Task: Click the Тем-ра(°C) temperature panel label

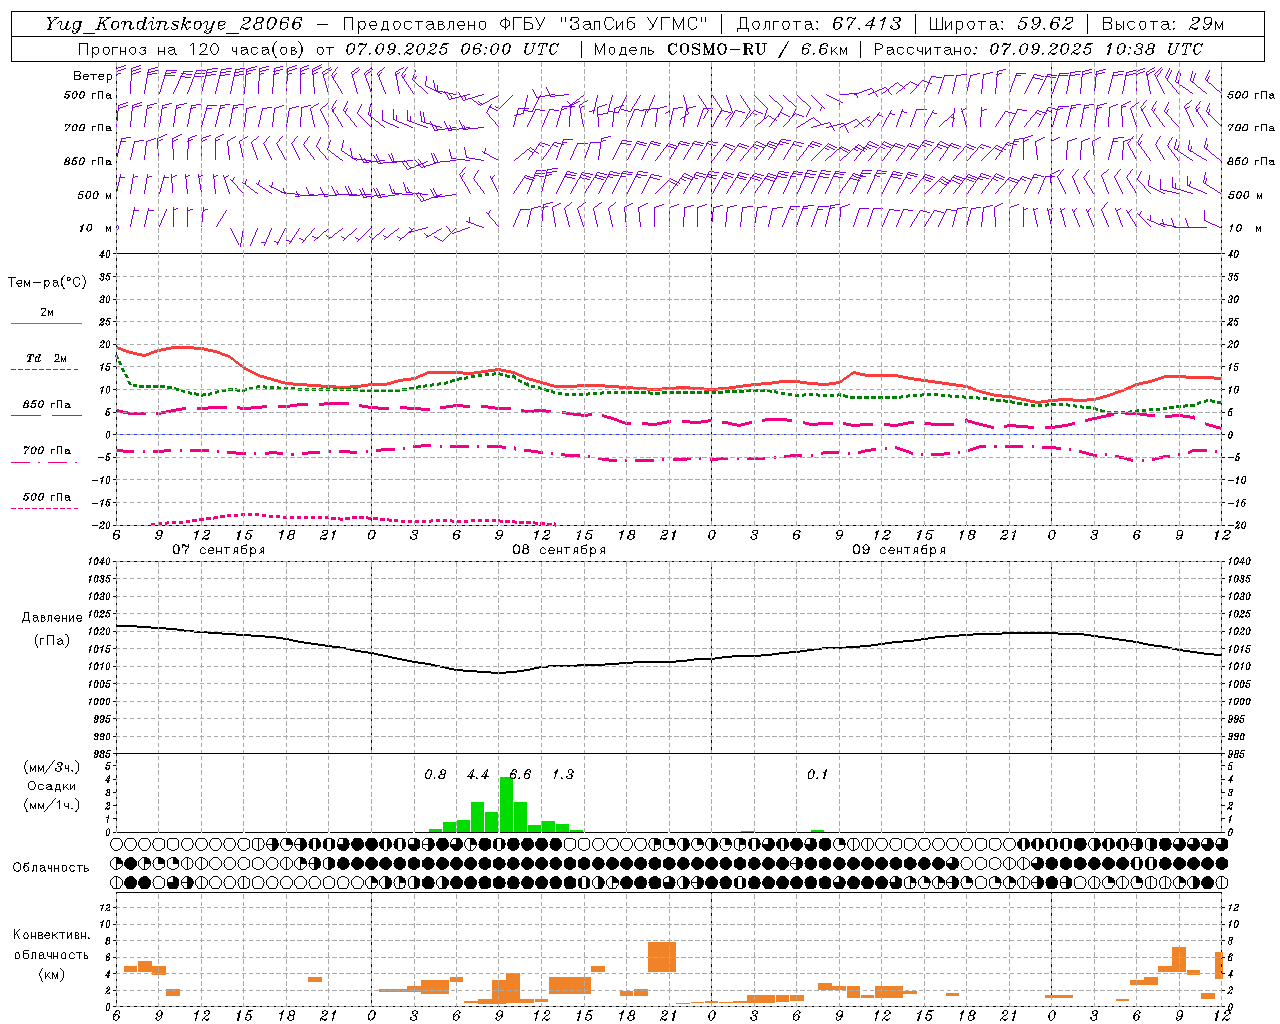Action: click(x=47, y=282)
